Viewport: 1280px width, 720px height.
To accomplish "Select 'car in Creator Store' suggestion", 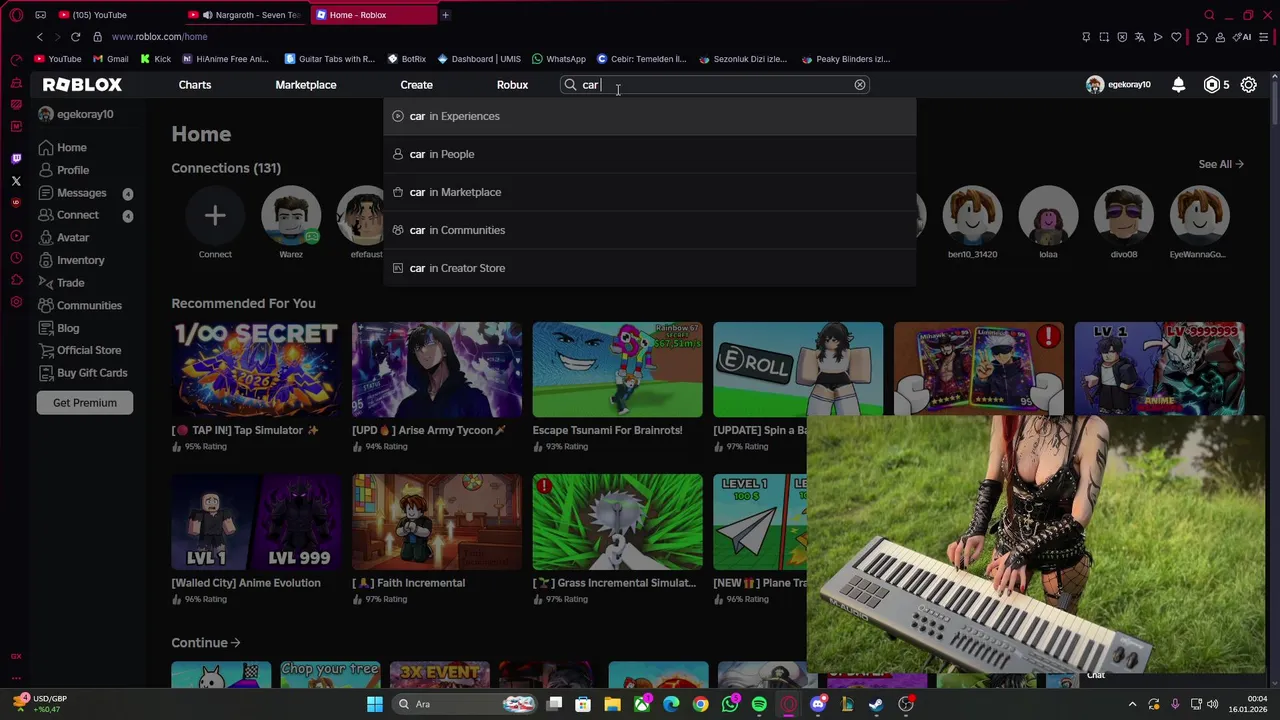I will click(650, 268).
